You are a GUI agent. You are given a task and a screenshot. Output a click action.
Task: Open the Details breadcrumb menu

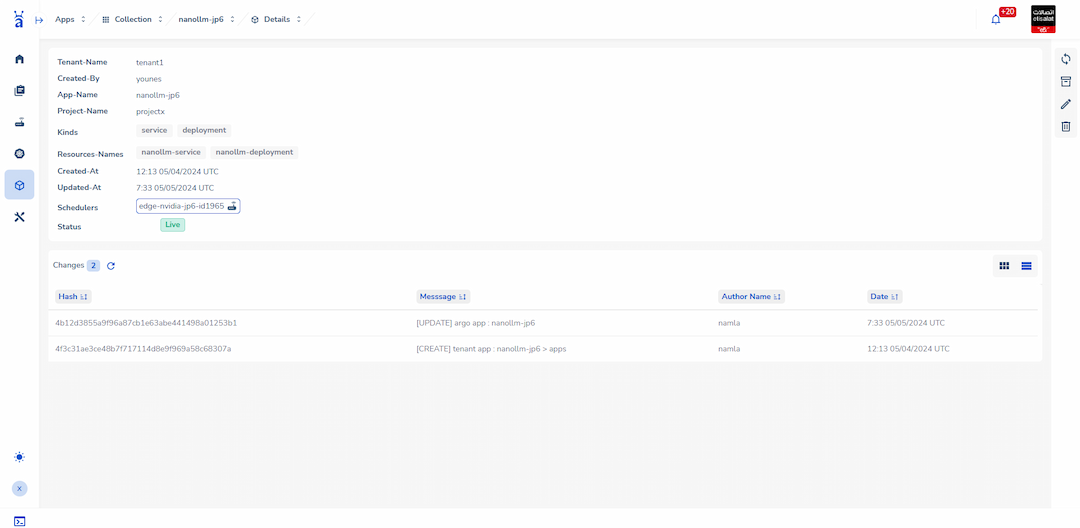[x=277, y=19]
